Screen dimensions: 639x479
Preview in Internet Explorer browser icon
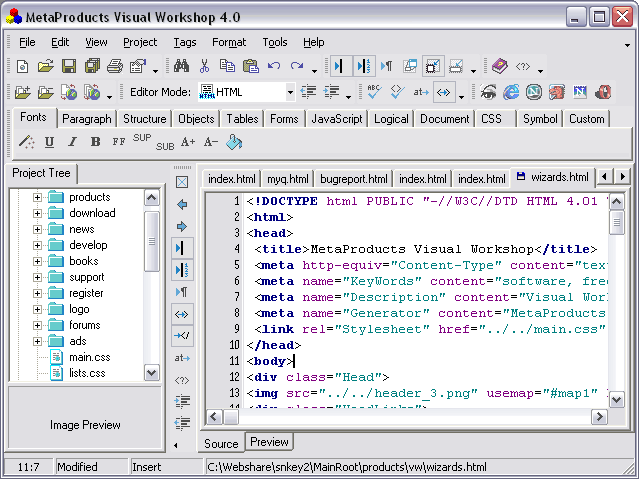511,93
